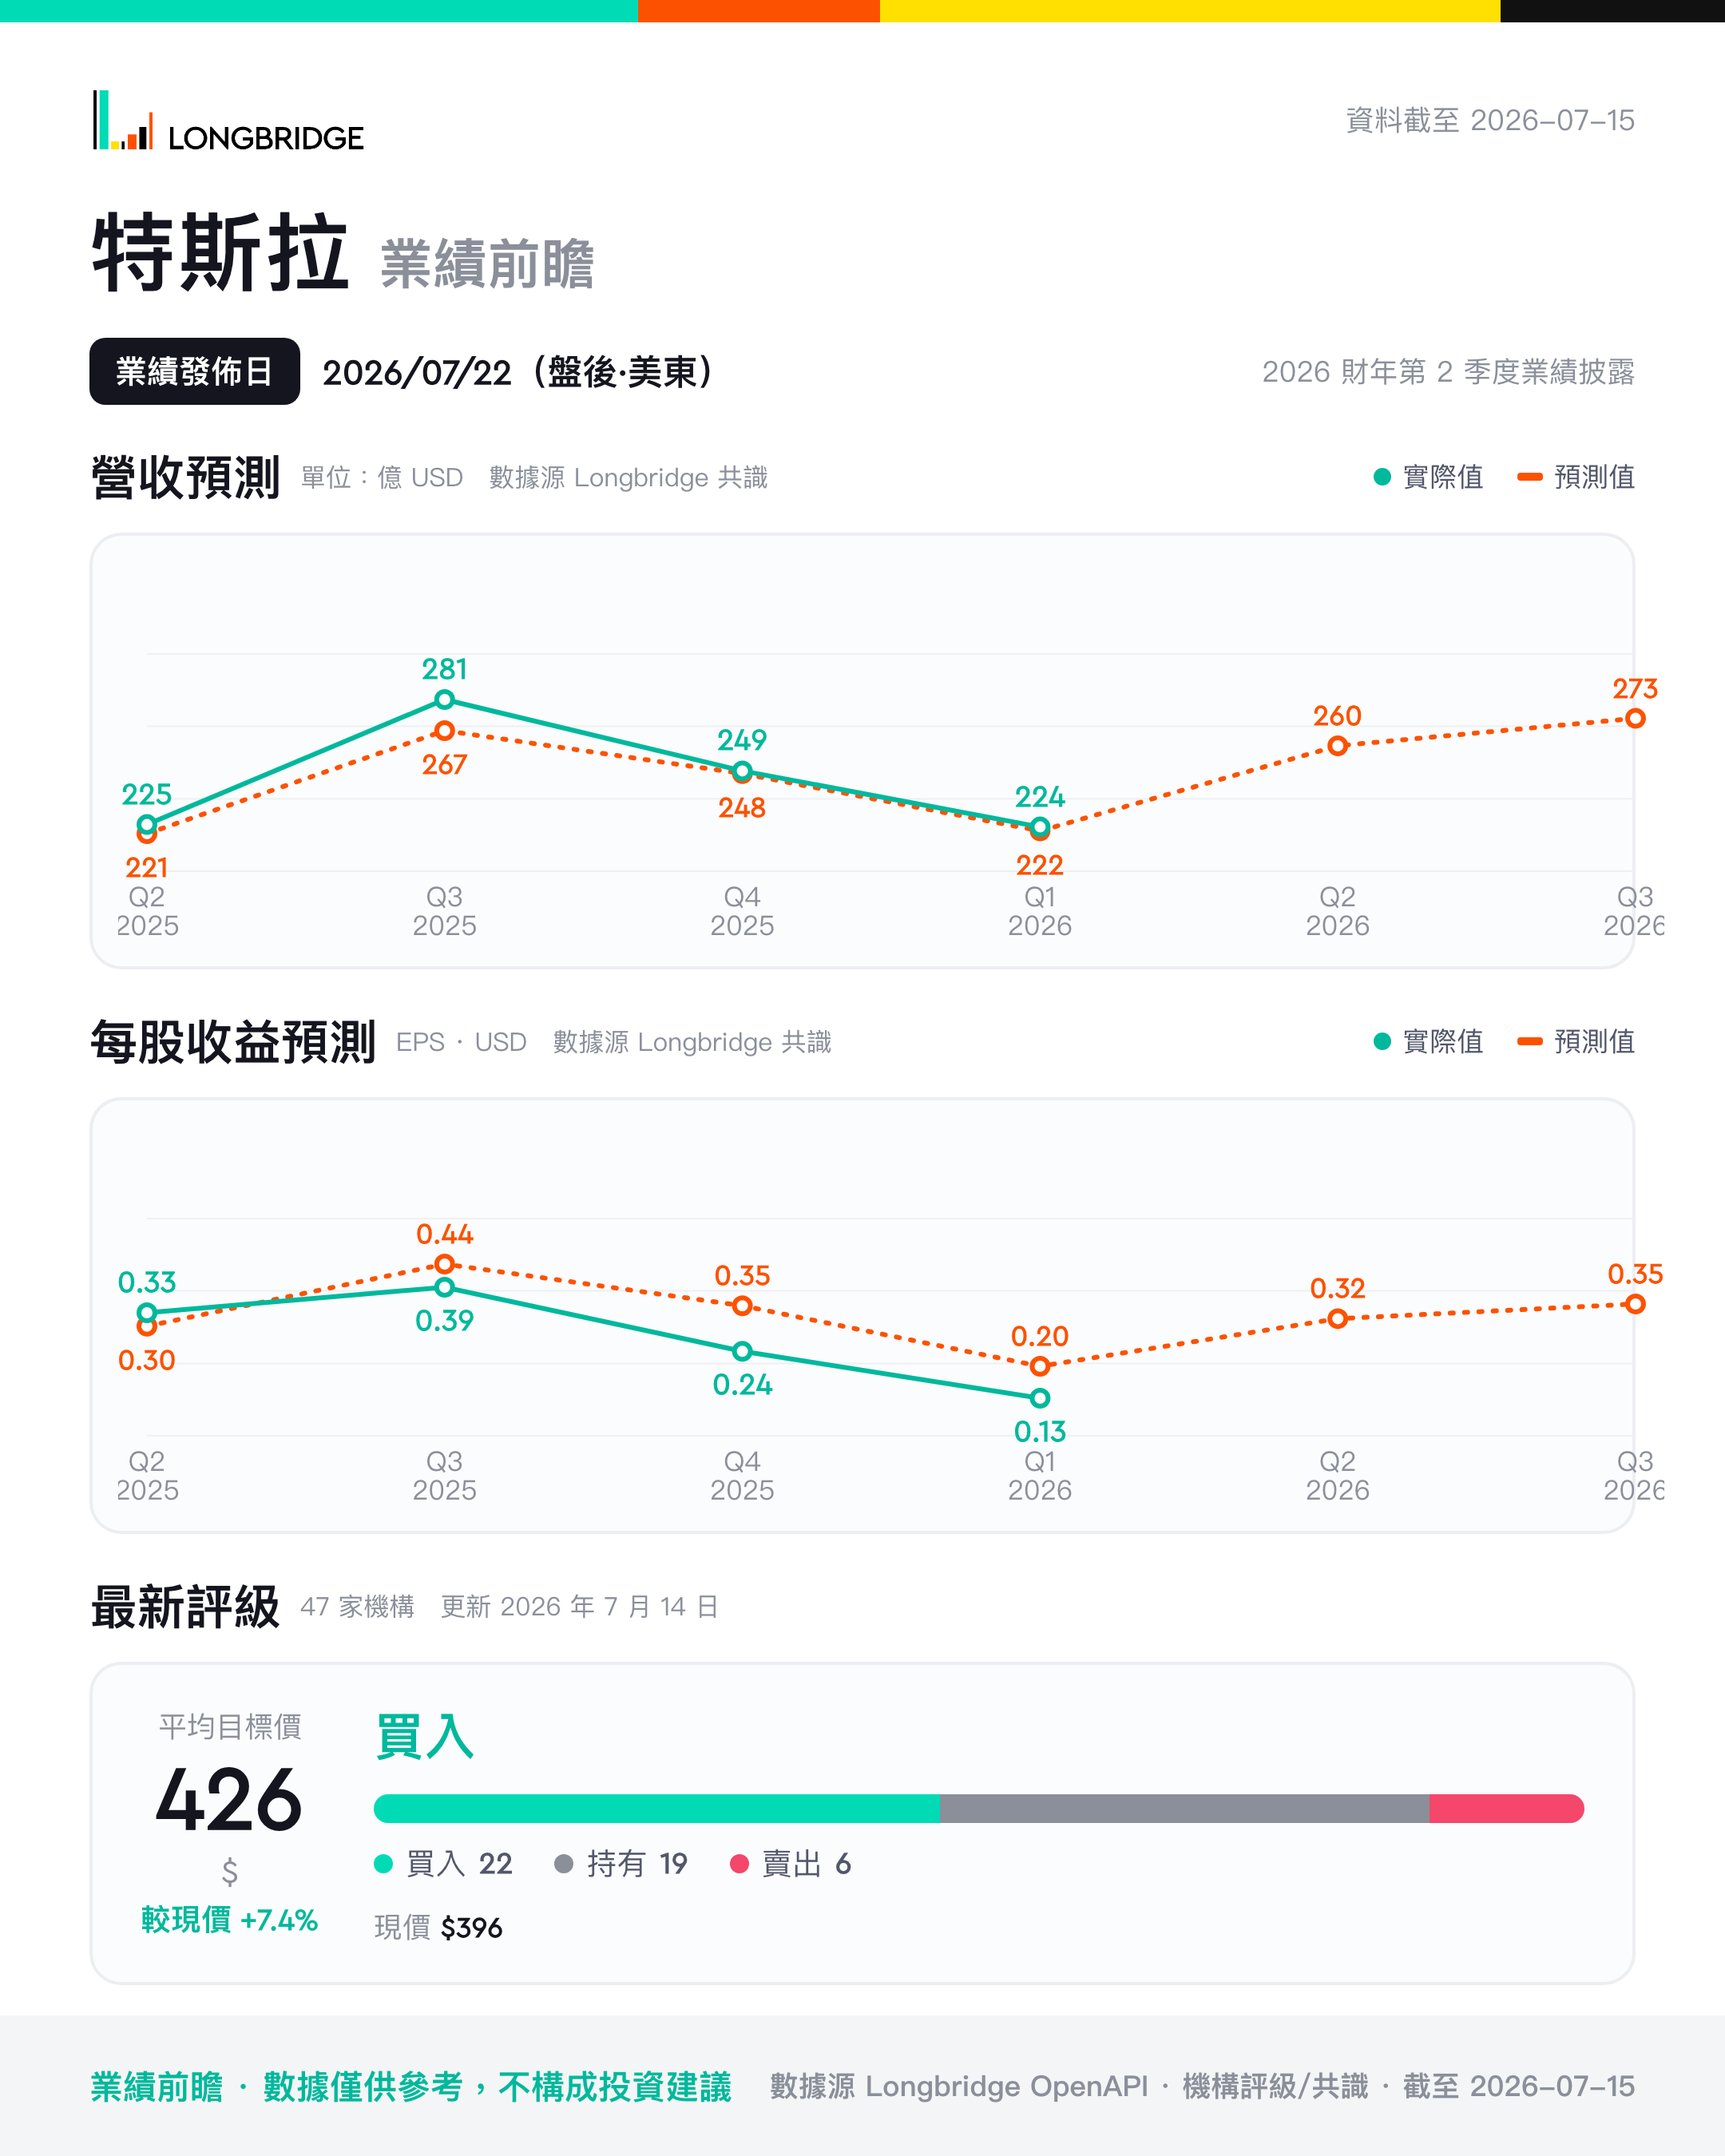
Task: Click the green 實際值 legend dot in EPS chart
Action: pos(1382,1041)
